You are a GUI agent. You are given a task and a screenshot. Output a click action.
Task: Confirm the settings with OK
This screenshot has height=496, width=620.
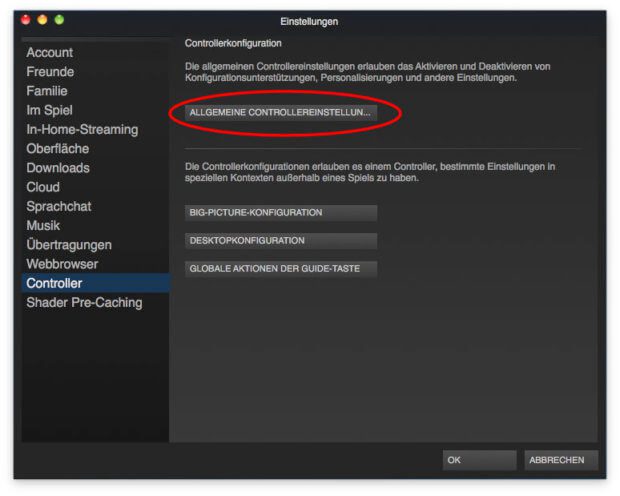[479, 460]
